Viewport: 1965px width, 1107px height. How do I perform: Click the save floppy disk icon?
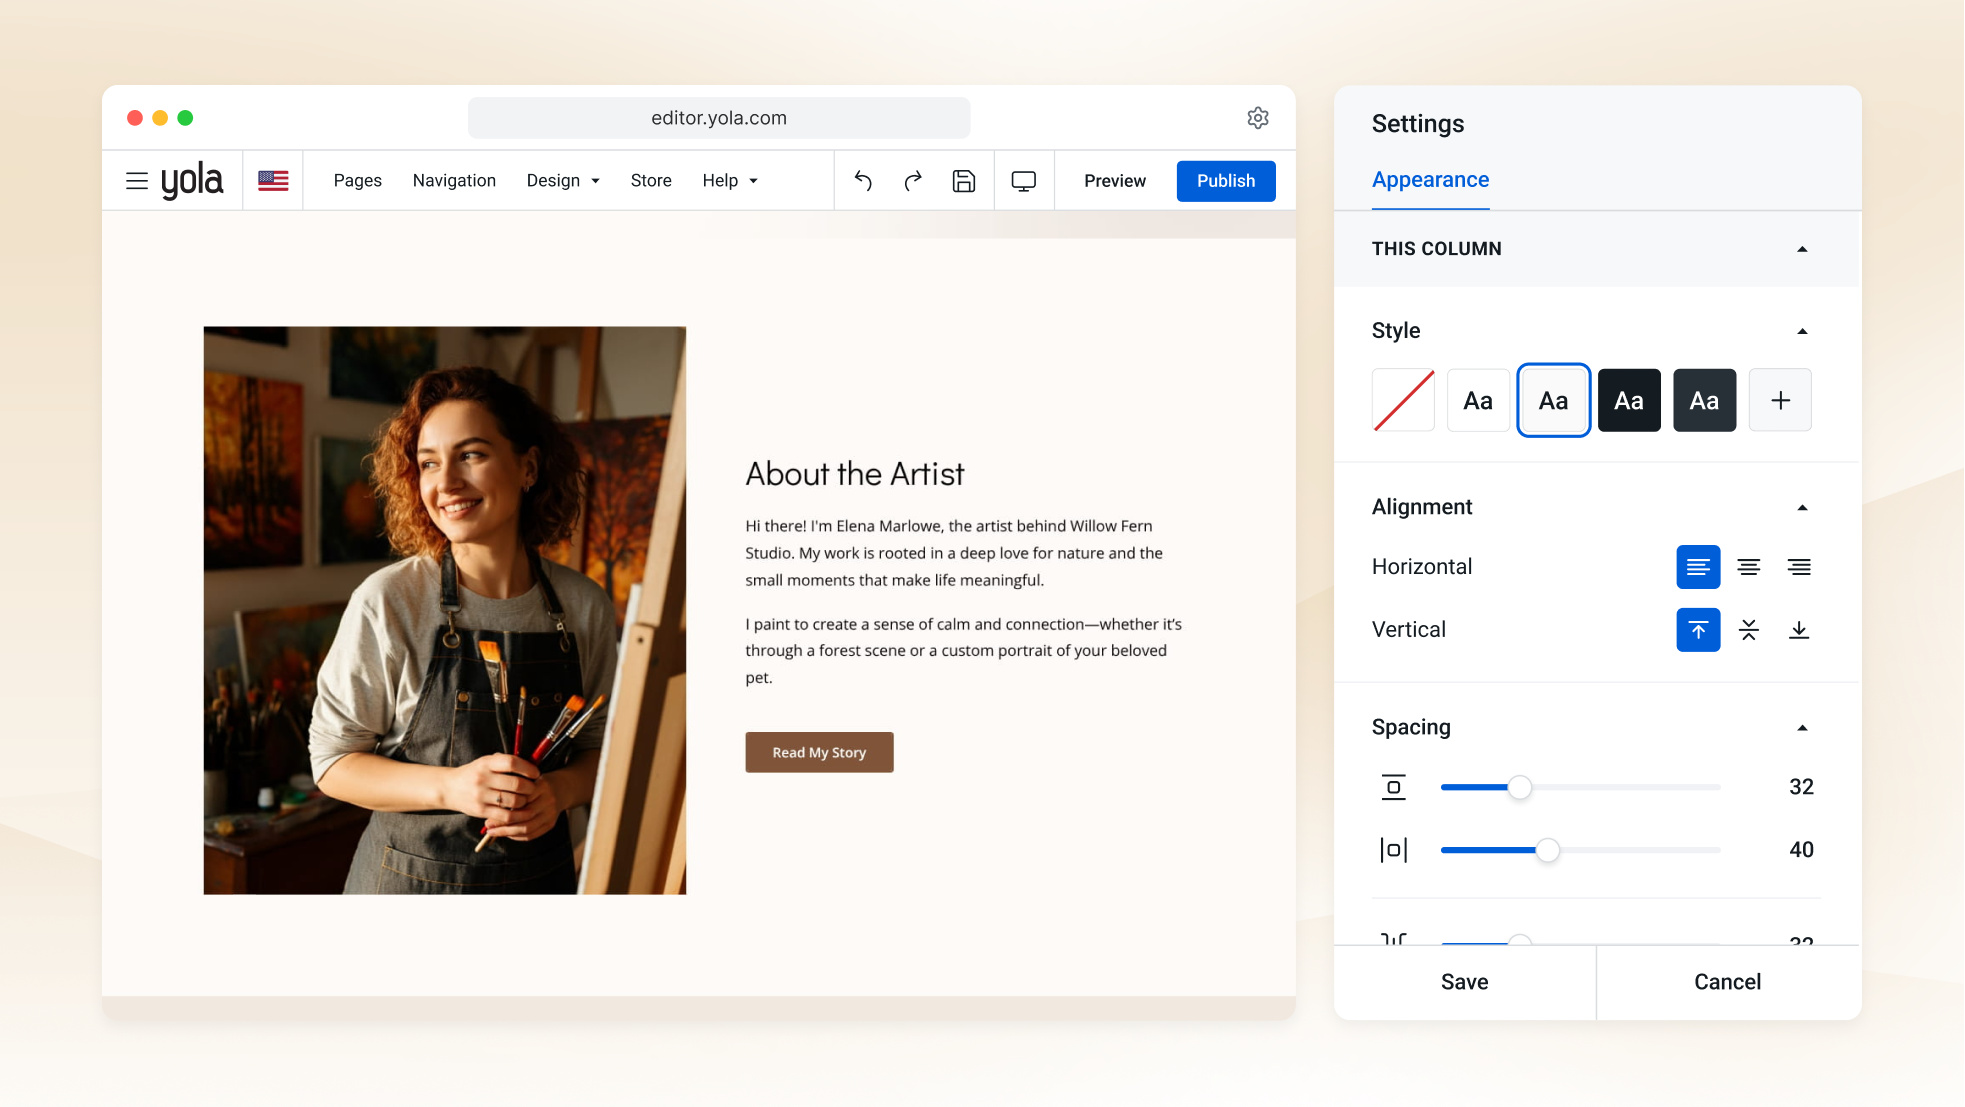point(964,181)
